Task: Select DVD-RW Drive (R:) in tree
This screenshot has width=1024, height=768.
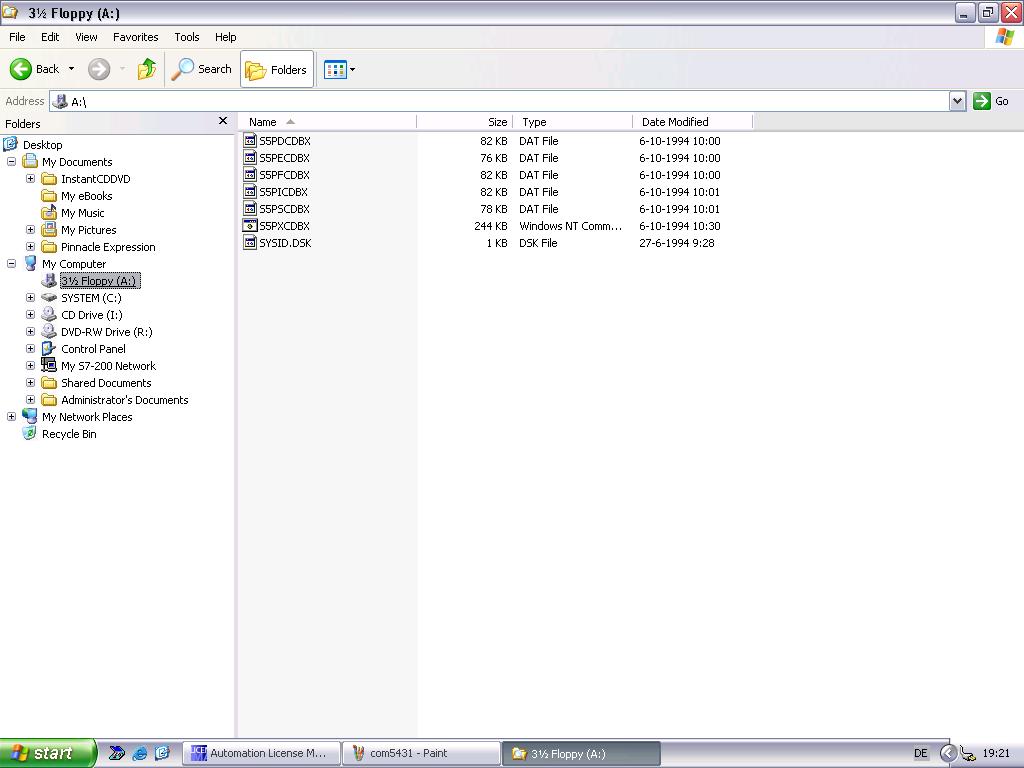Action: click(106, 332)
